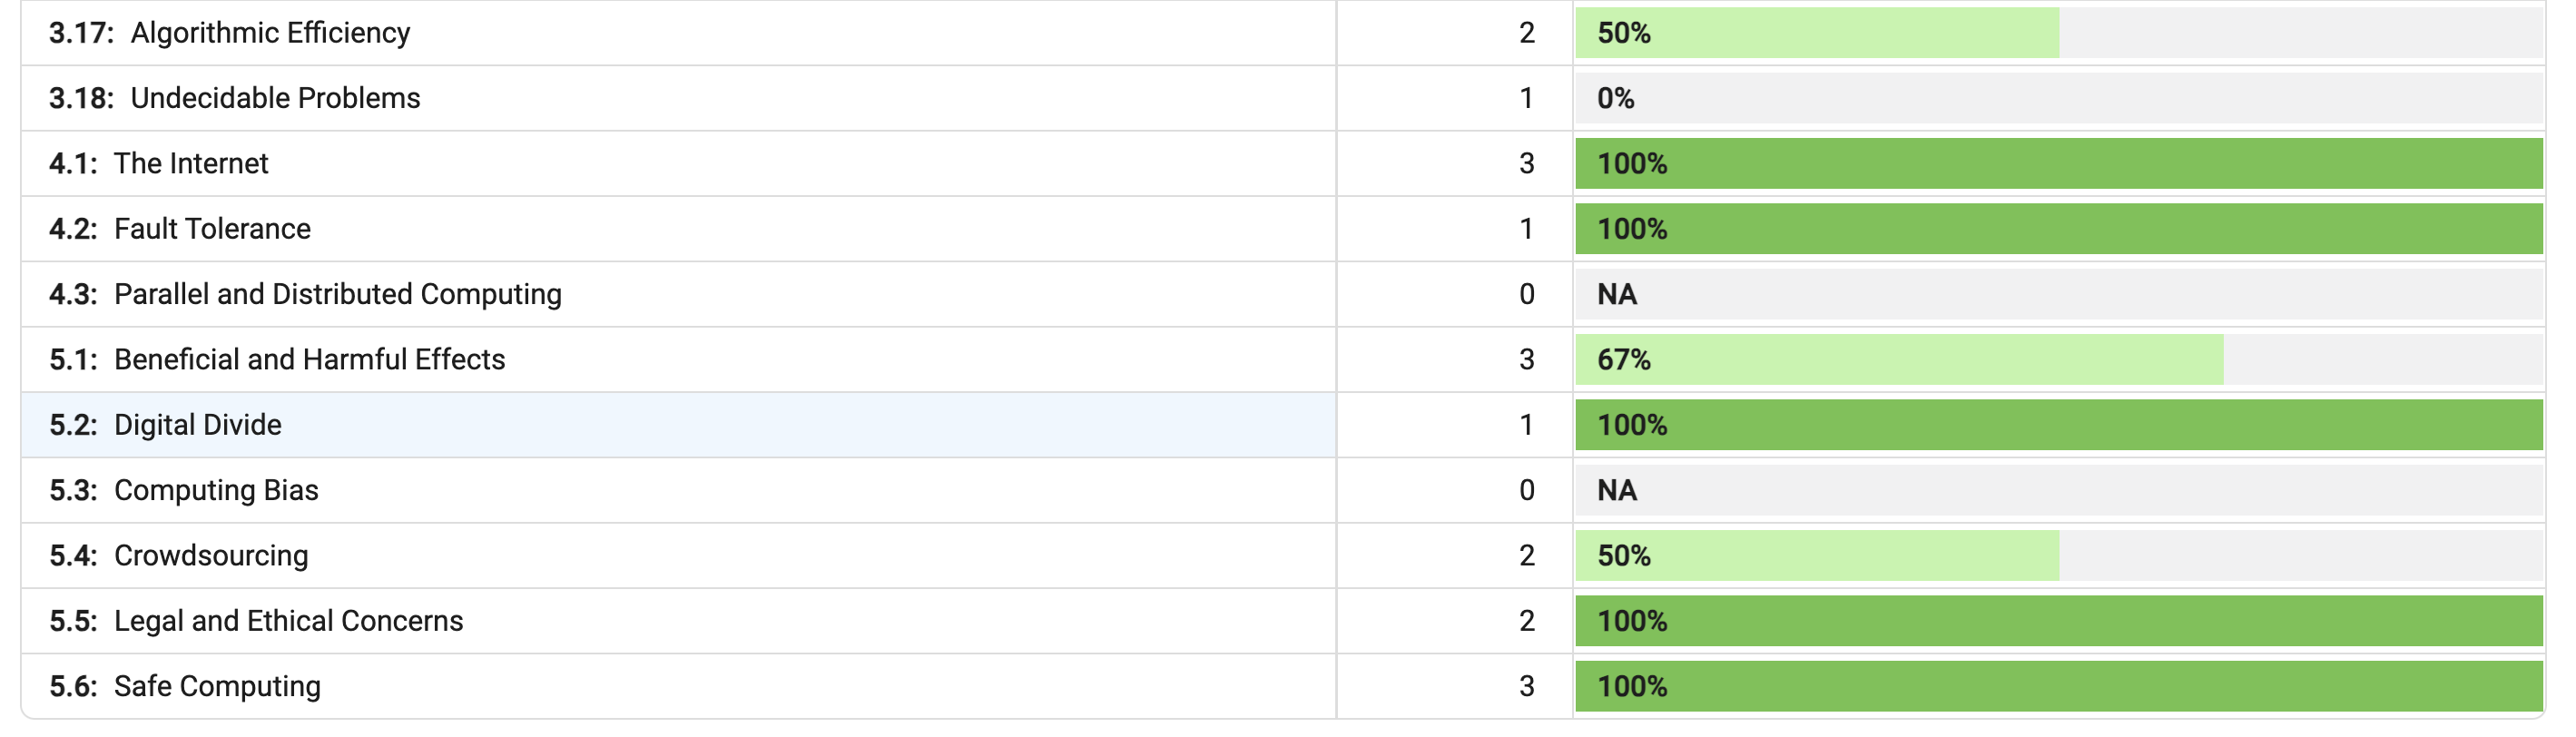This screenshot has width=2576, height=737.
Task: Click the 67% progress bar for topic 5.1
Action: point(2059,359)
